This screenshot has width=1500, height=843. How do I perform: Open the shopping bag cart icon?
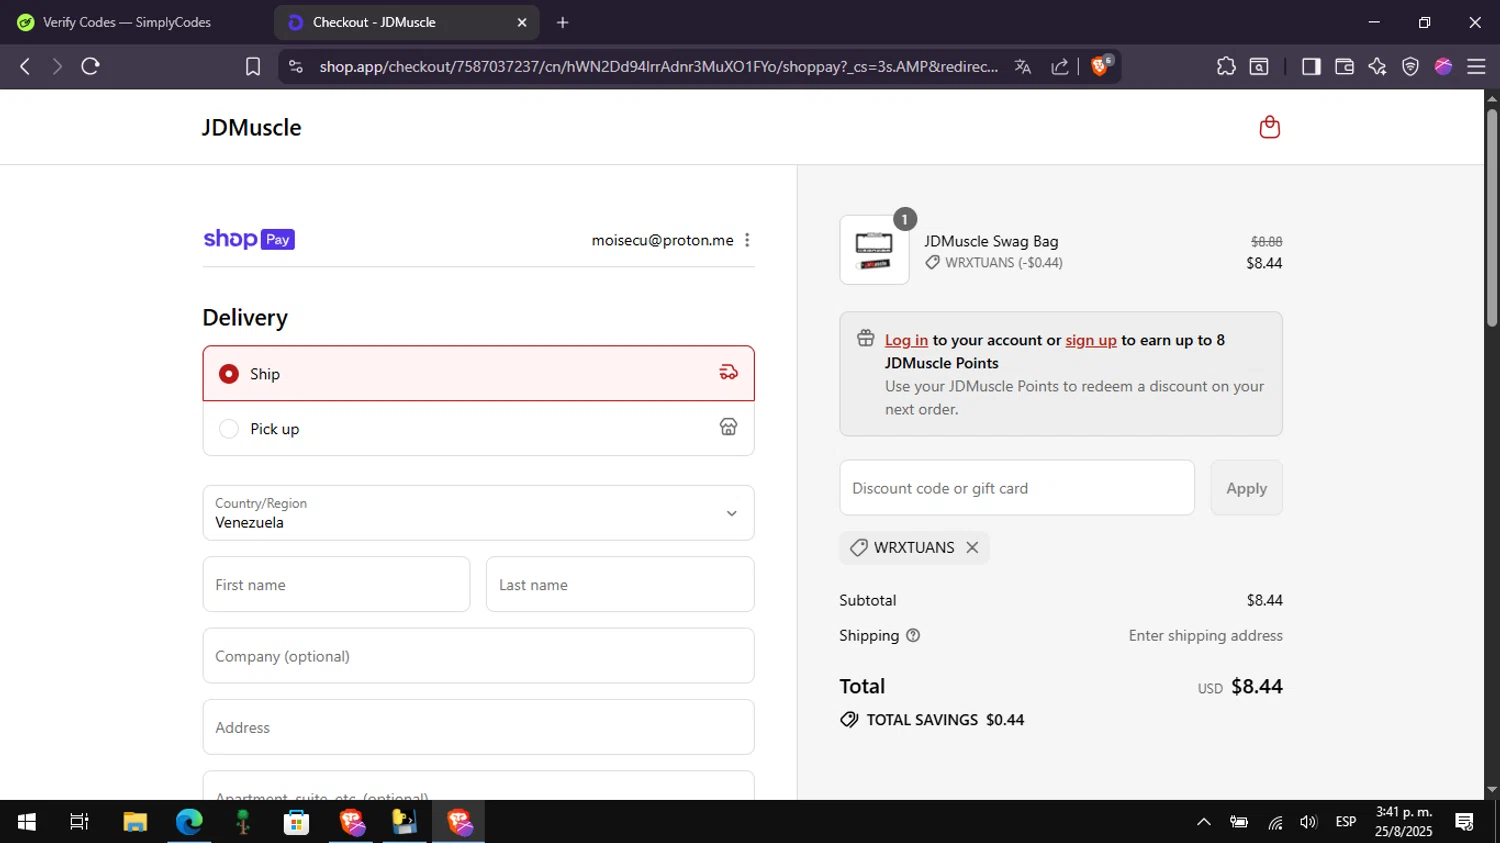1269,127
